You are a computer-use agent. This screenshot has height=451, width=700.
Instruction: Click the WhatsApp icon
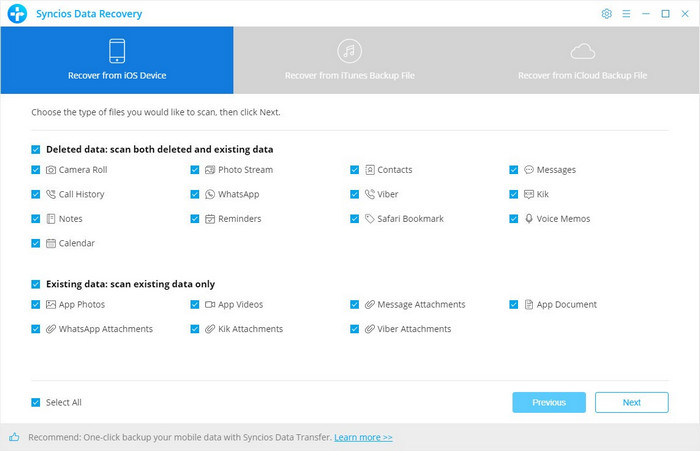pos(210,194)
